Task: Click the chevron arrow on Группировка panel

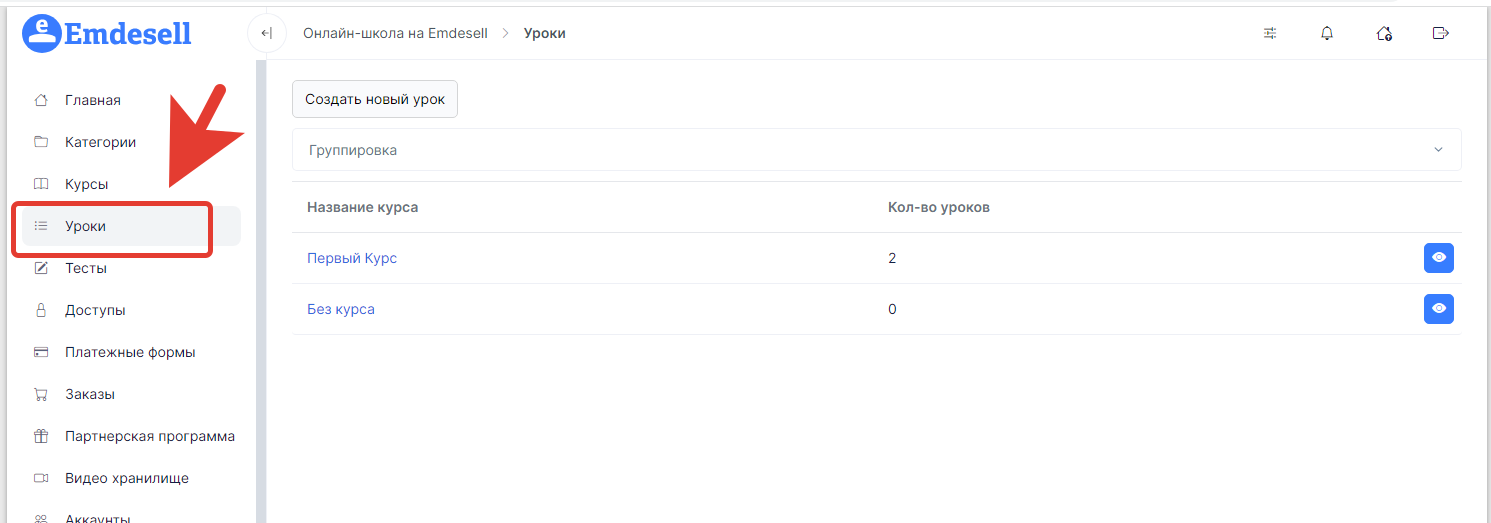Action: tap(1439, 150)
